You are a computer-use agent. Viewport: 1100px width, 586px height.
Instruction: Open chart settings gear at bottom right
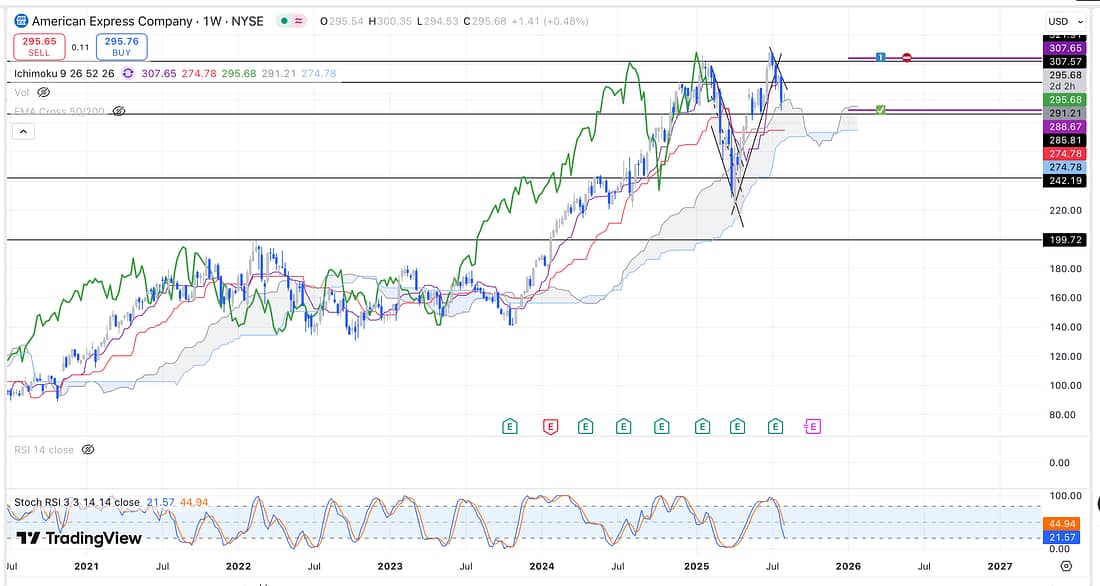click(1066, 566)
